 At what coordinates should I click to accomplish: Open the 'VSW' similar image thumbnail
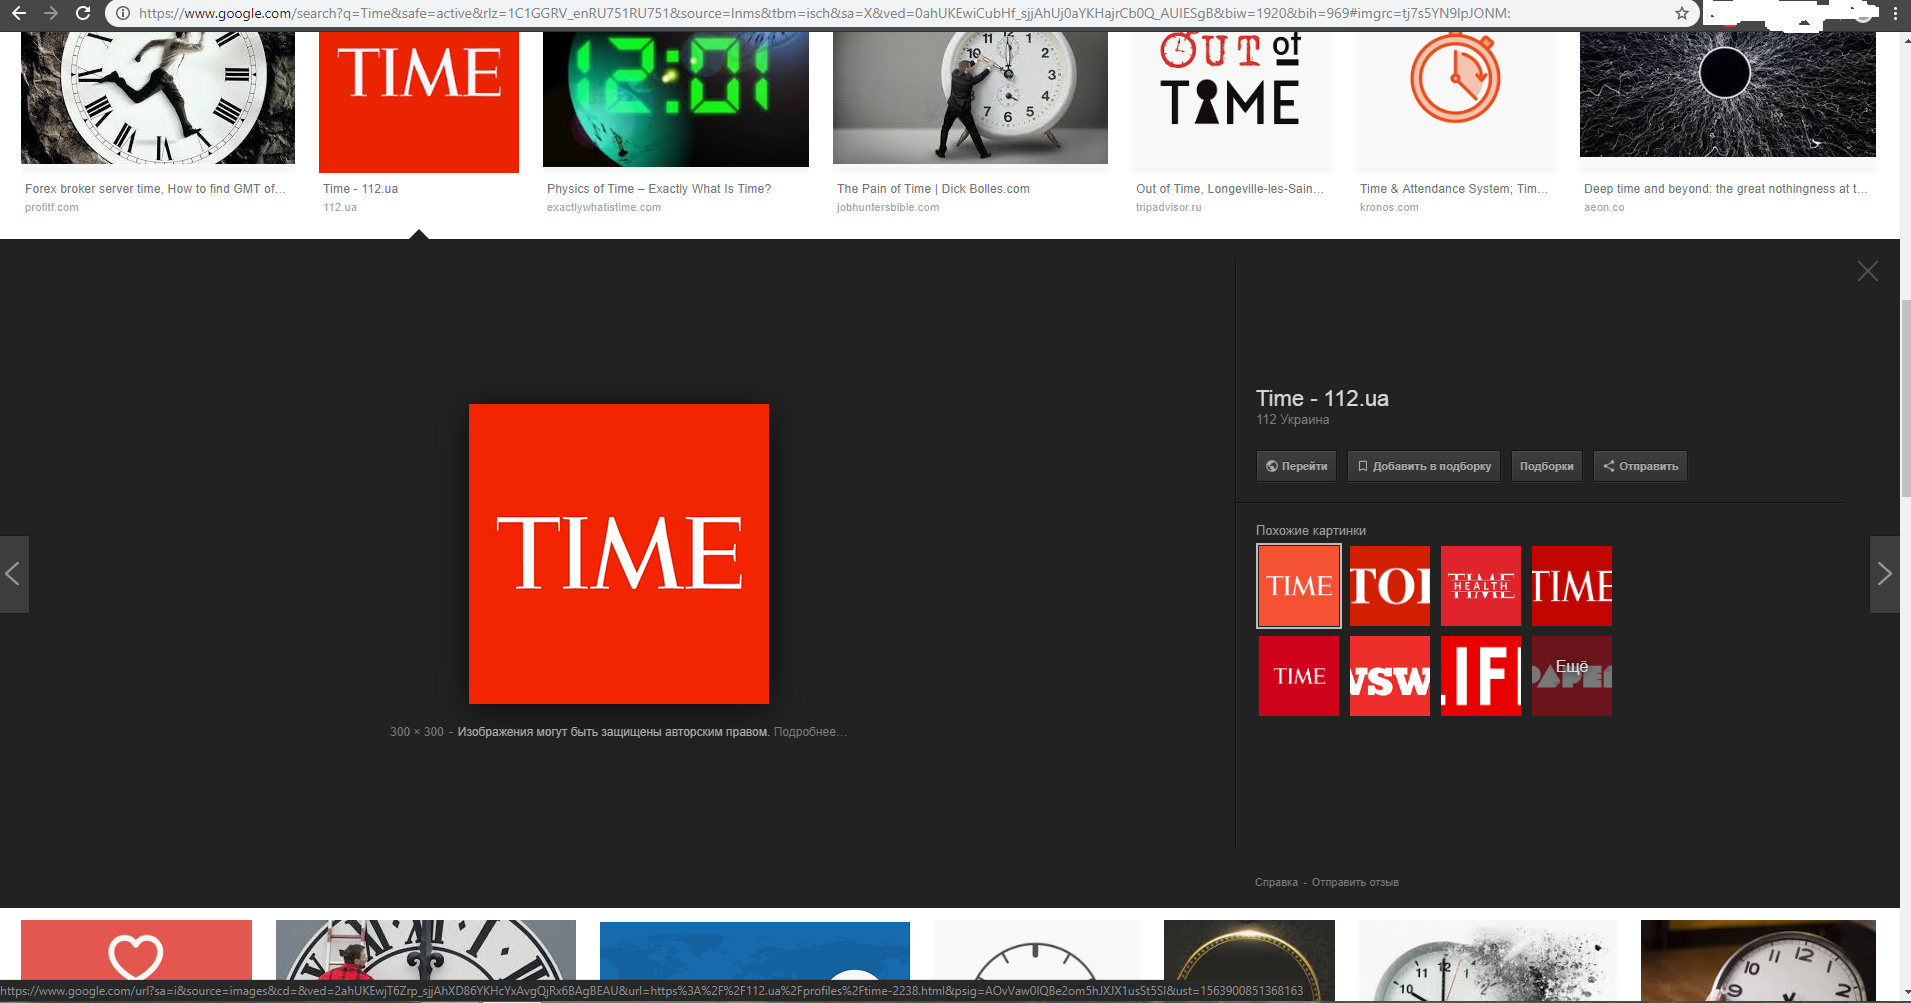1390,676
